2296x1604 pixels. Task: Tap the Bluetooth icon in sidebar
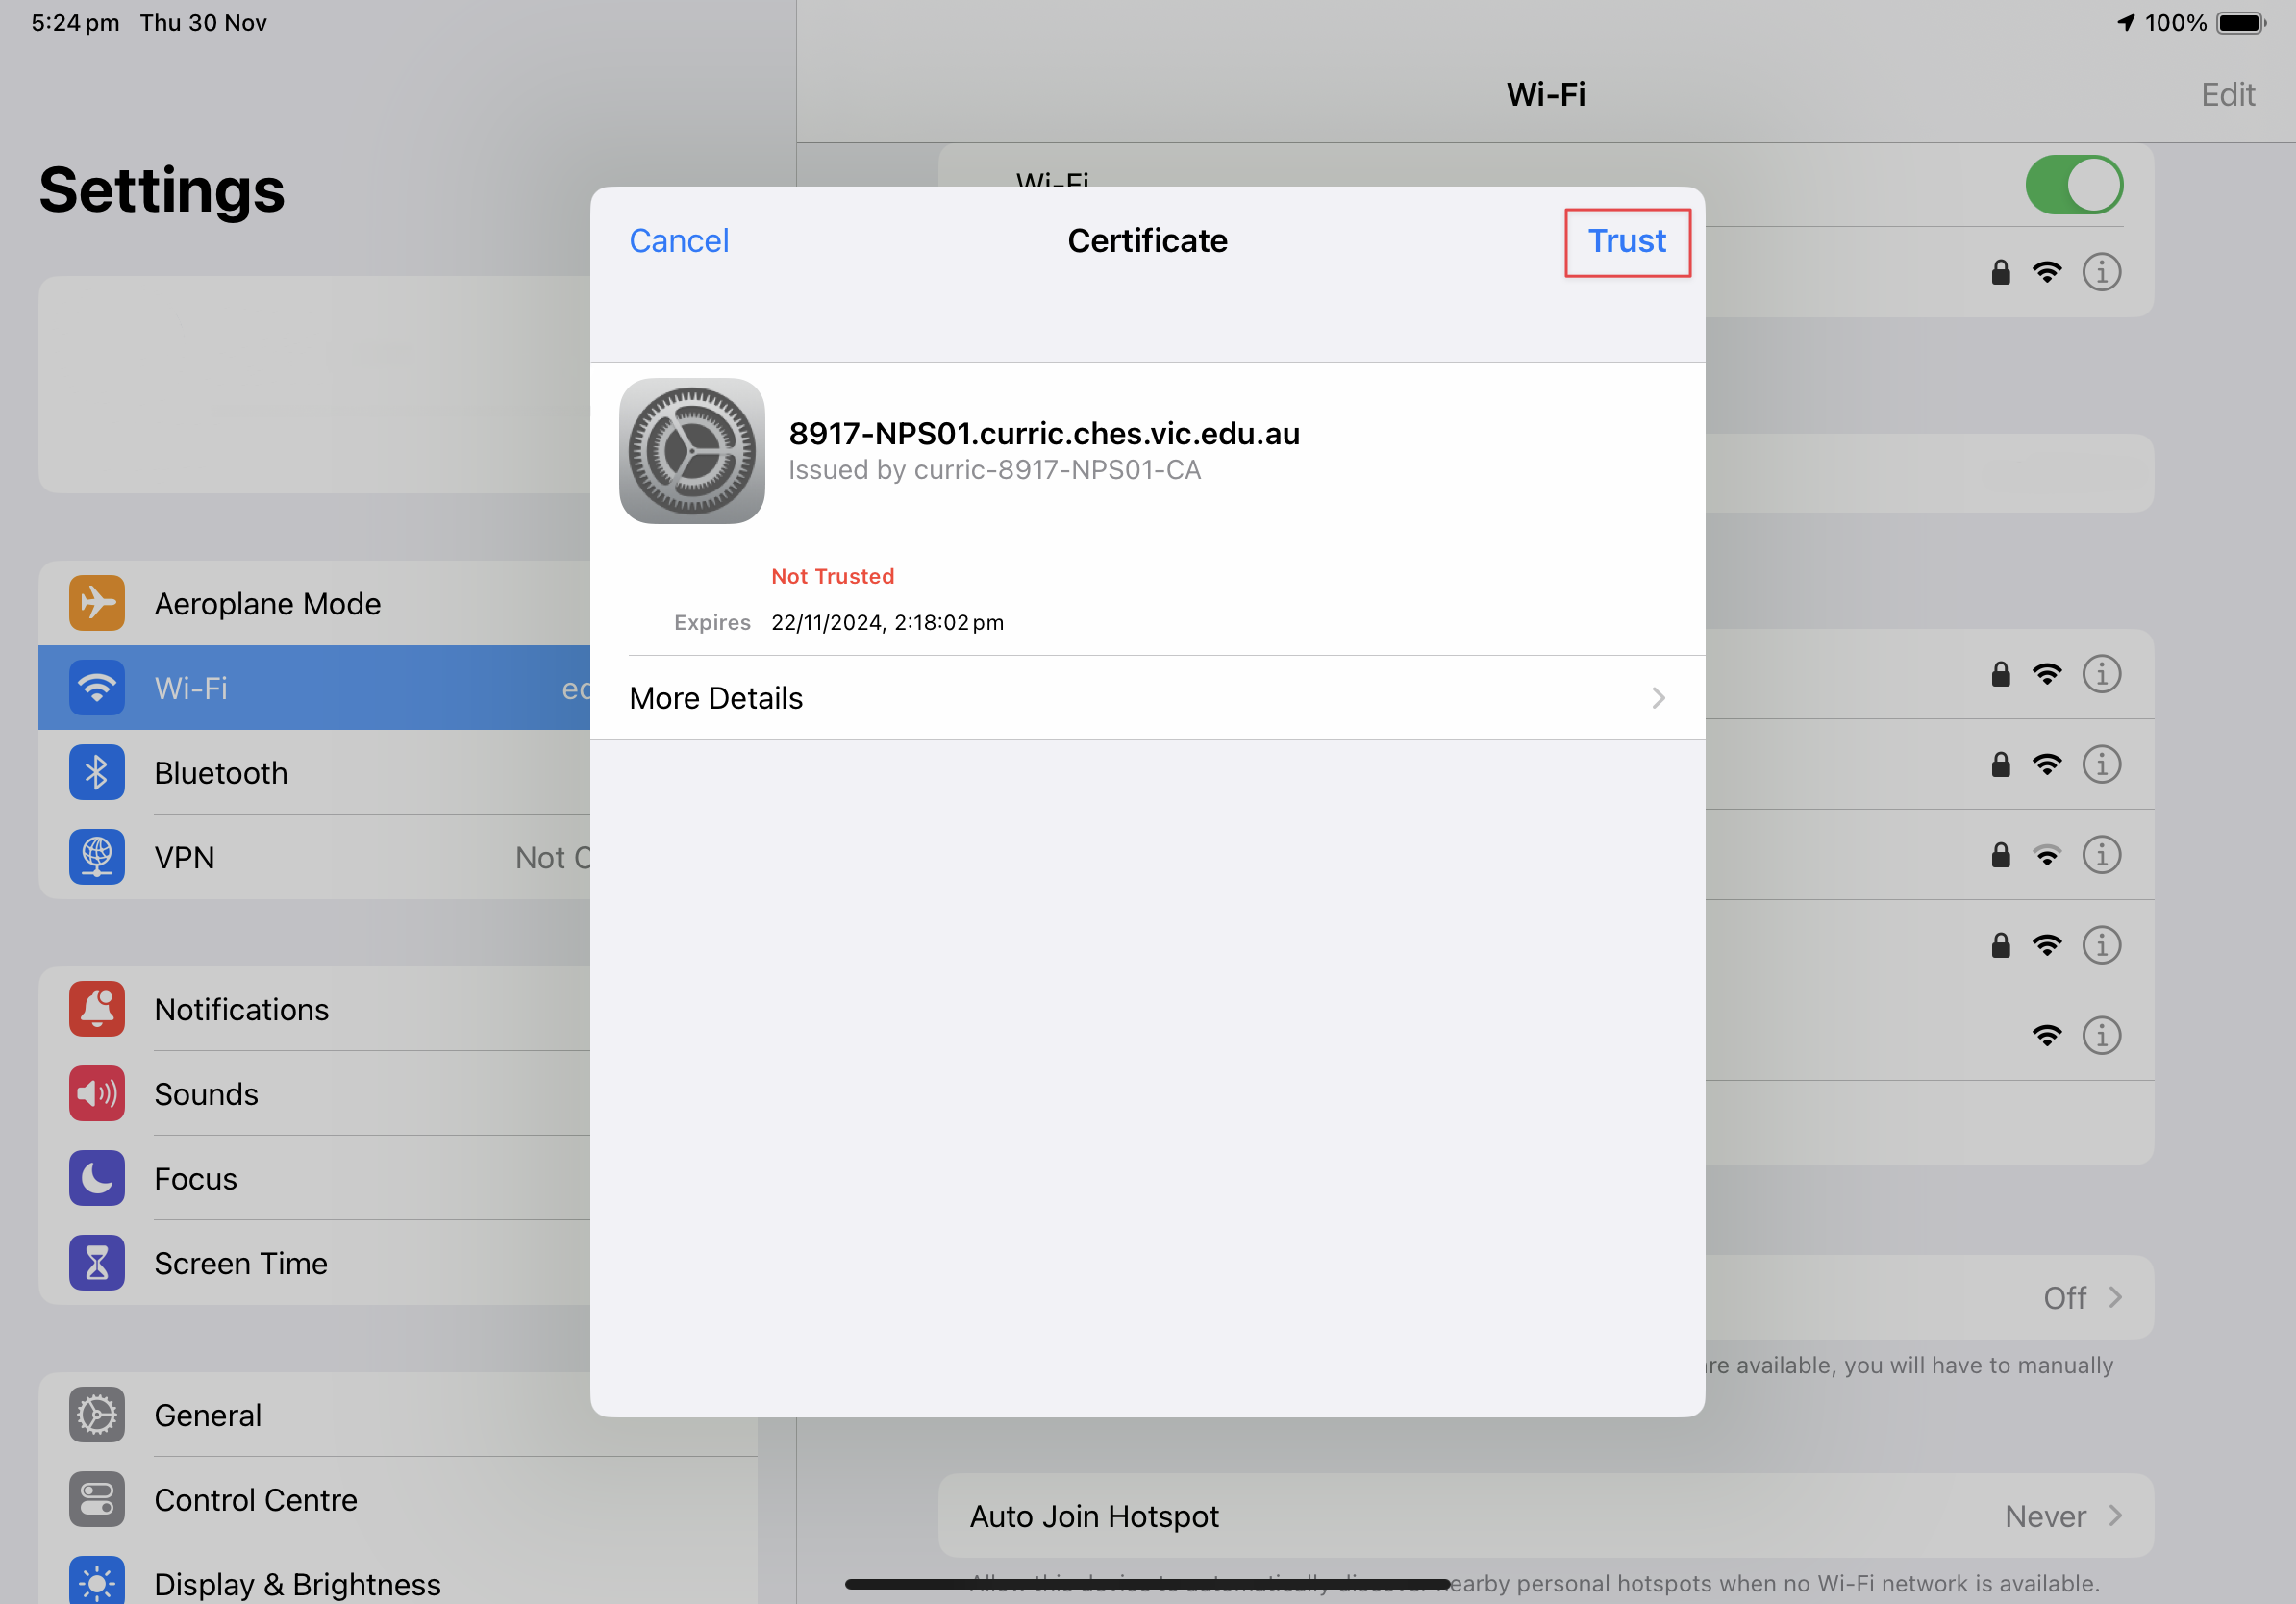coord(97,772)
